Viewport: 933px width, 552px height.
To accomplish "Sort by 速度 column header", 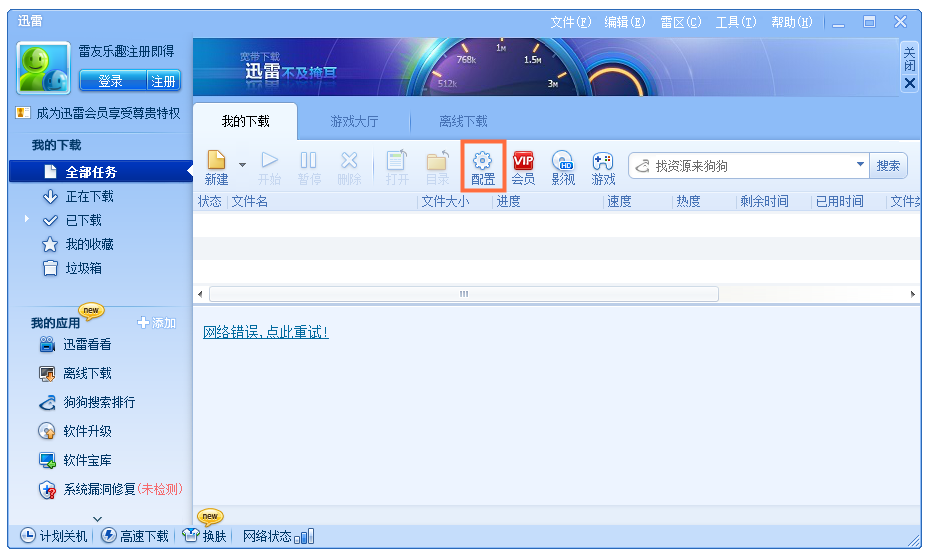I will tap(619, 202).
